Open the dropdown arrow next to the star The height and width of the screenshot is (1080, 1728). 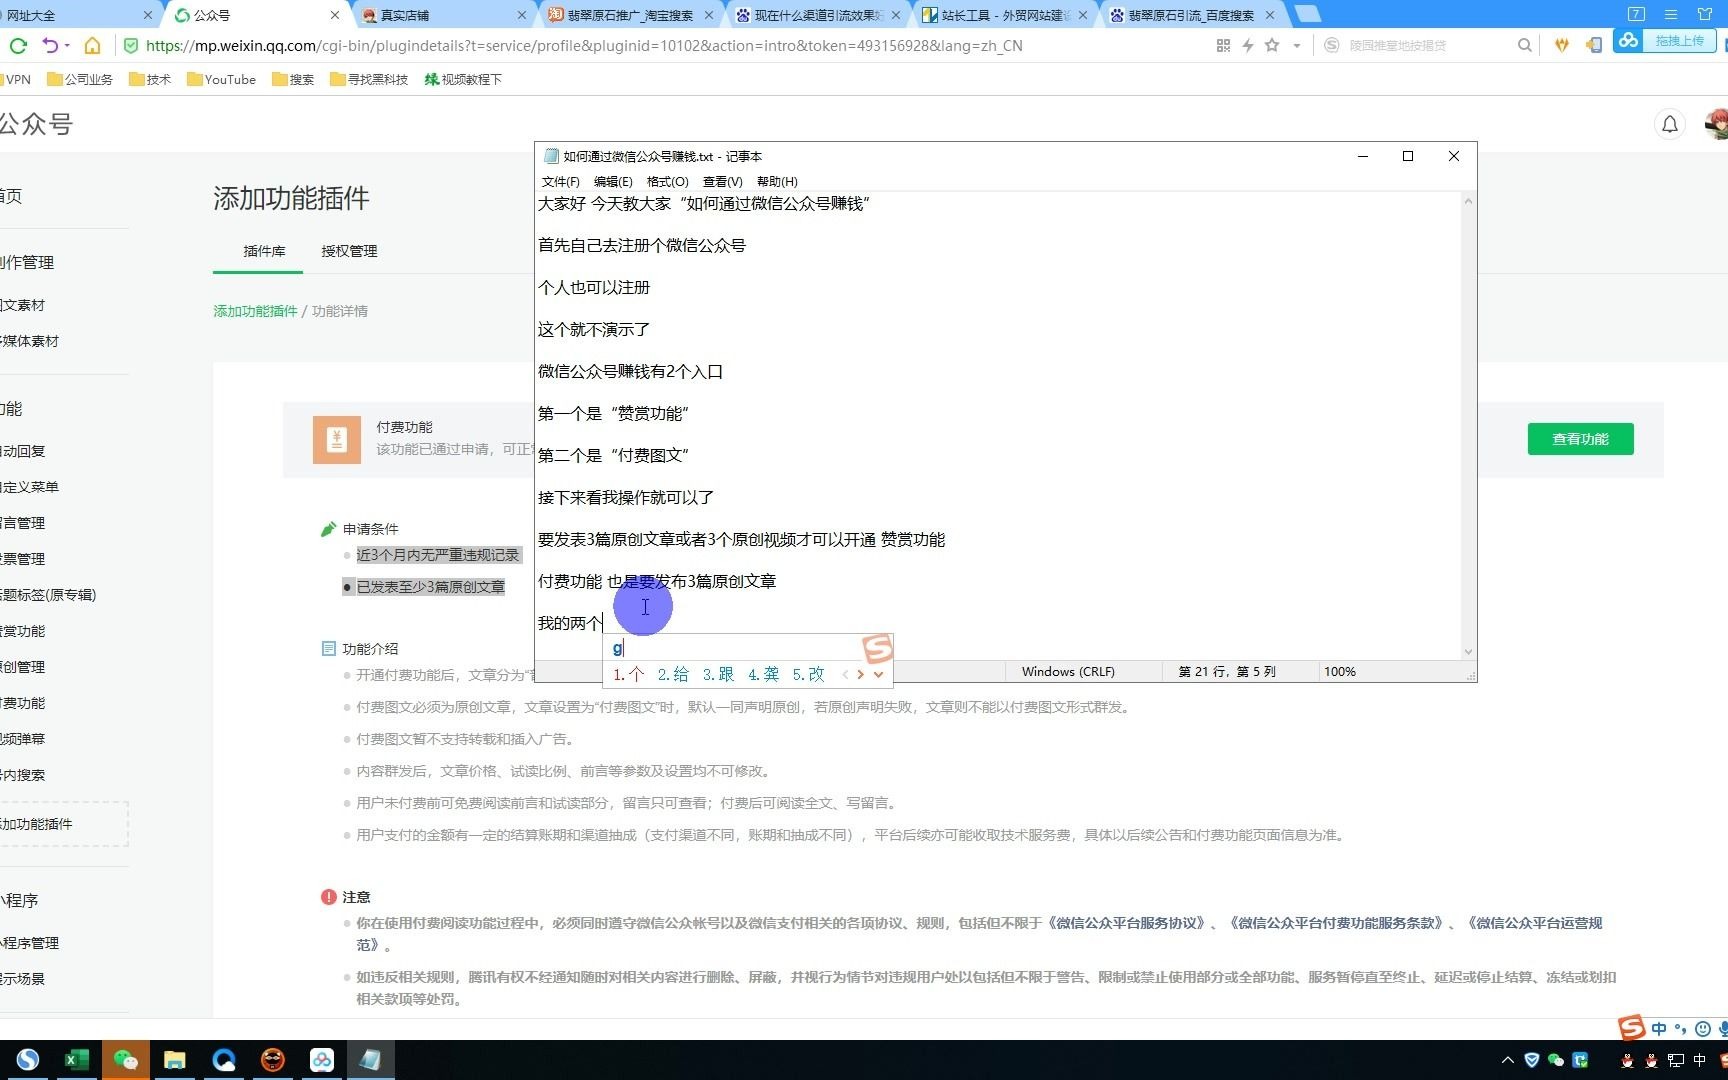click(x=1297, y=45)
